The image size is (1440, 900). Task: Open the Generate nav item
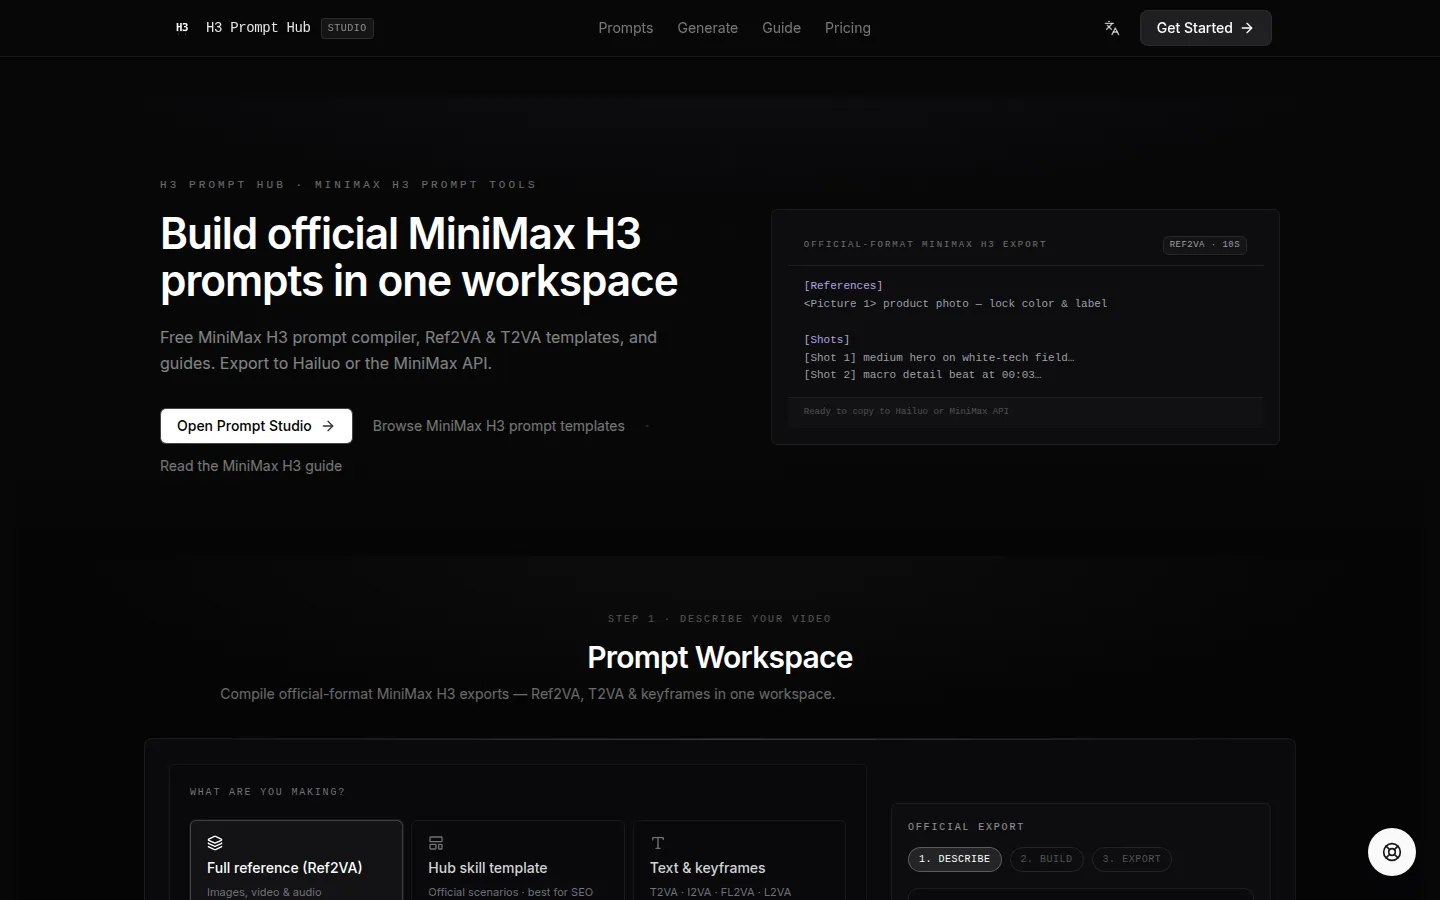click(x=708, y=28)
